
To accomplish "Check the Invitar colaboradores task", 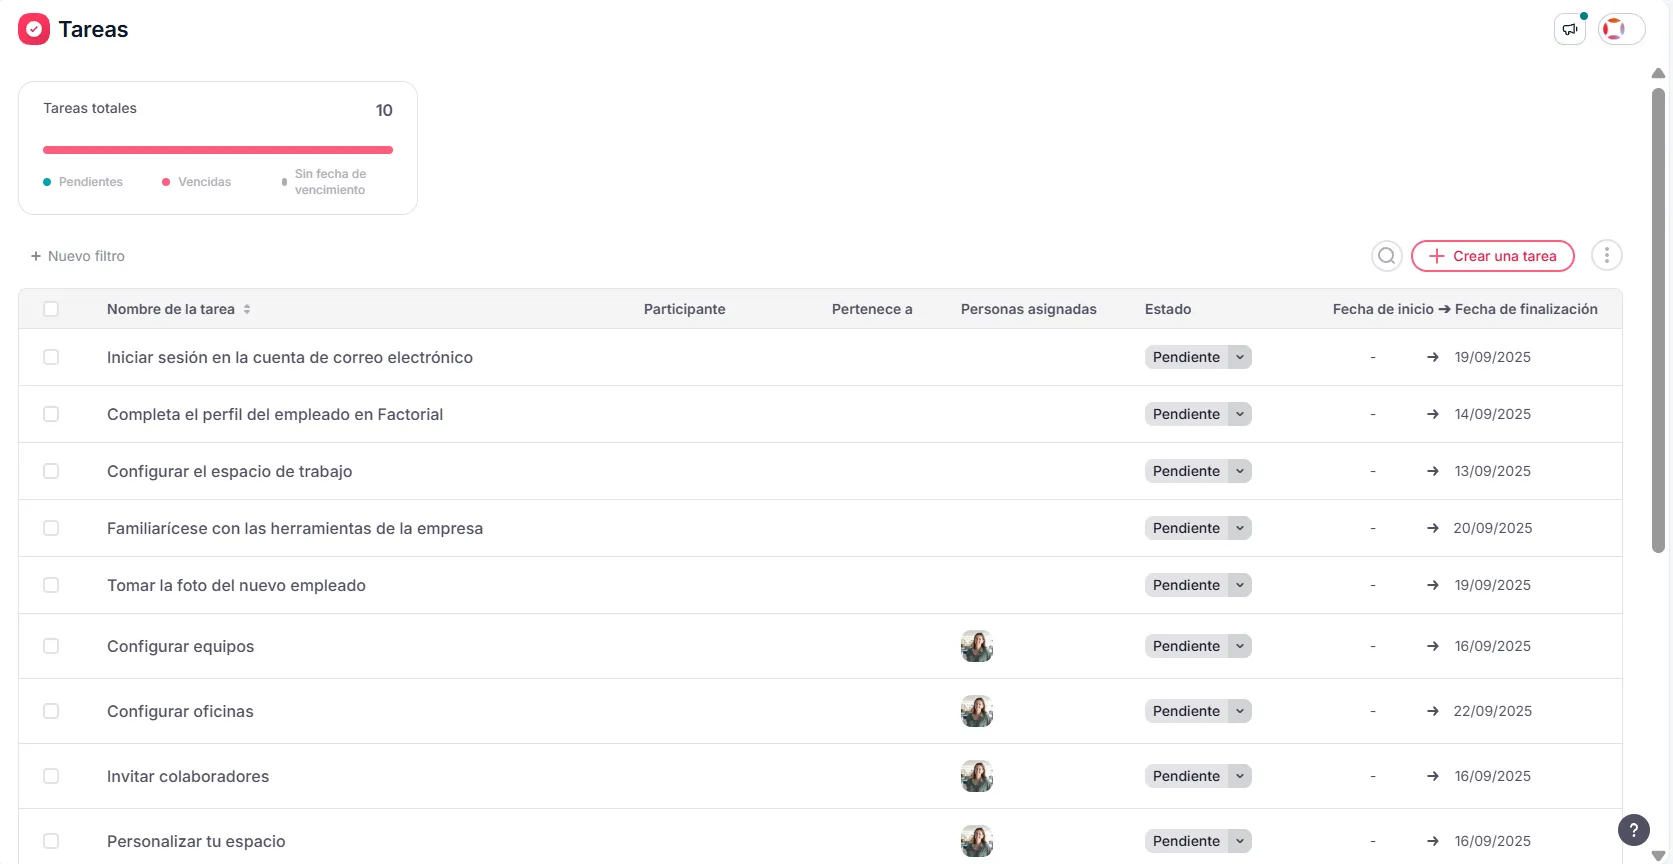I will click(51, 776).
